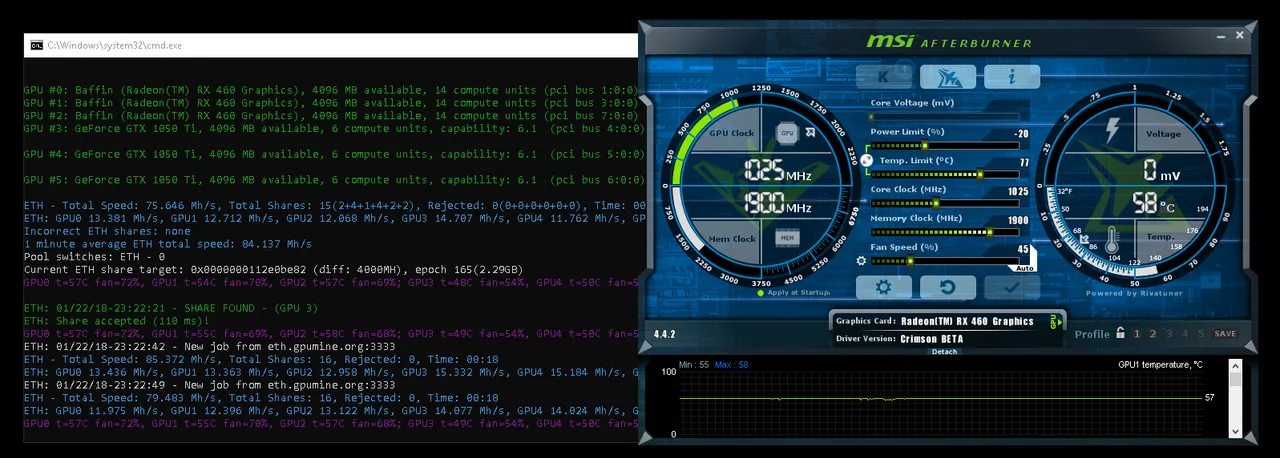Click the Temp. label in right gauge

(1160, 237)
